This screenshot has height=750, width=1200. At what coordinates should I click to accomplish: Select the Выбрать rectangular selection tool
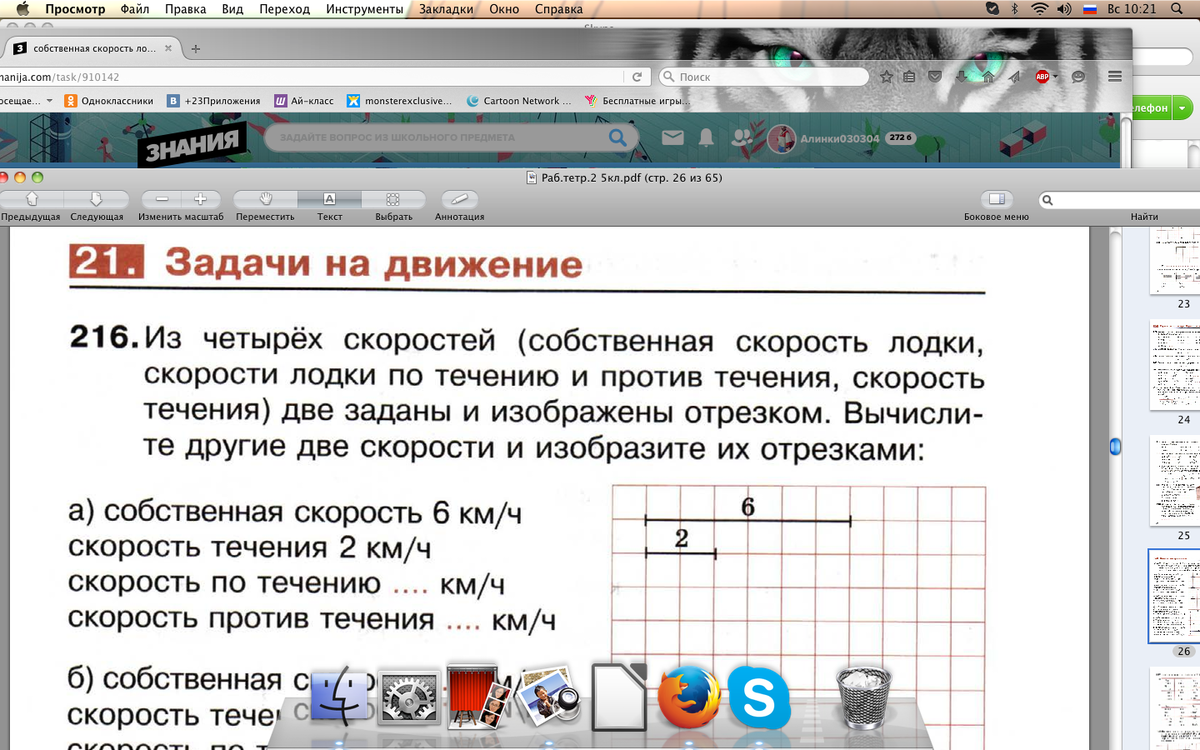click(393, 199)
